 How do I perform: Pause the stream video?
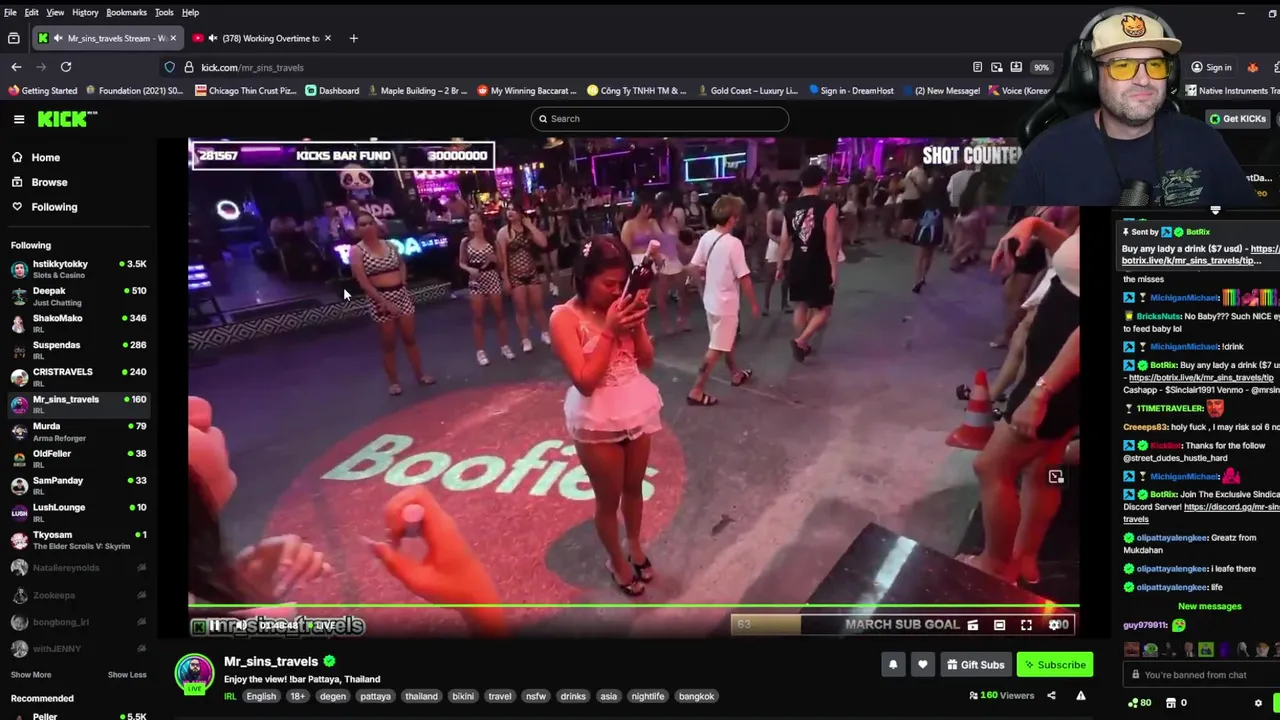tap(215, 625)
